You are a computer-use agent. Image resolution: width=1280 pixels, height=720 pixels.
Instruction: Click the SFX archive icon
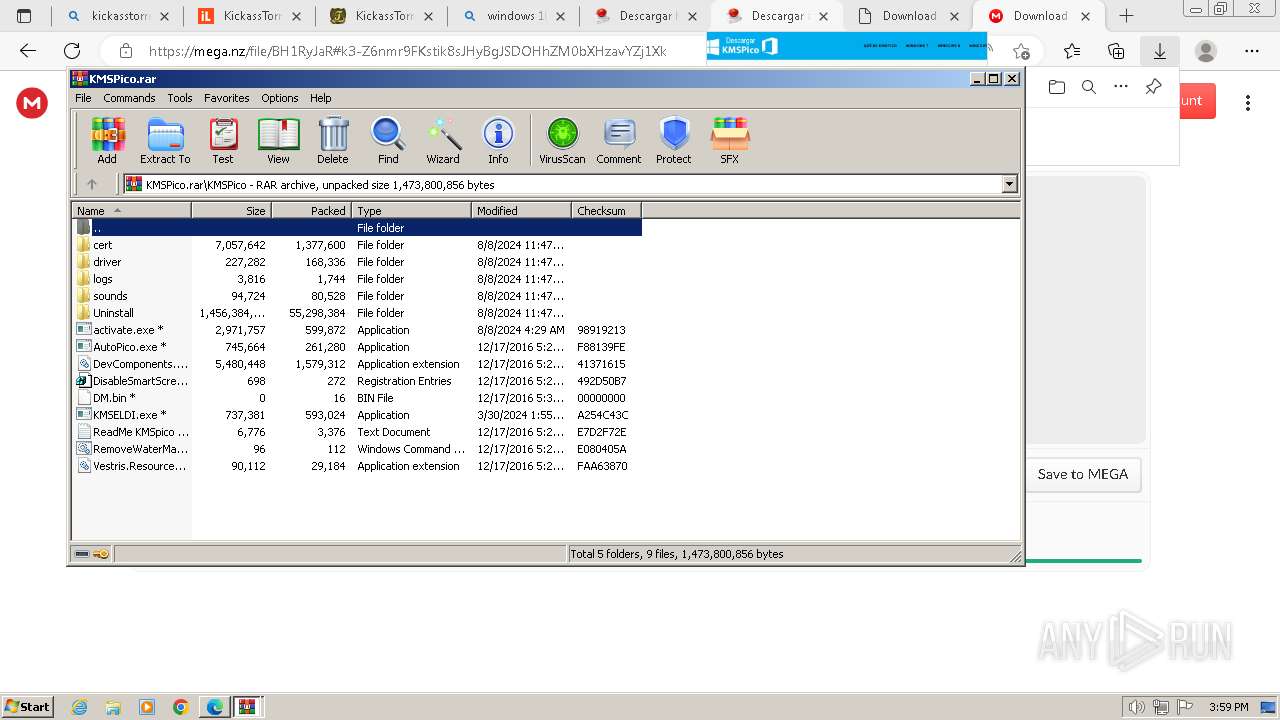point(730,141)
